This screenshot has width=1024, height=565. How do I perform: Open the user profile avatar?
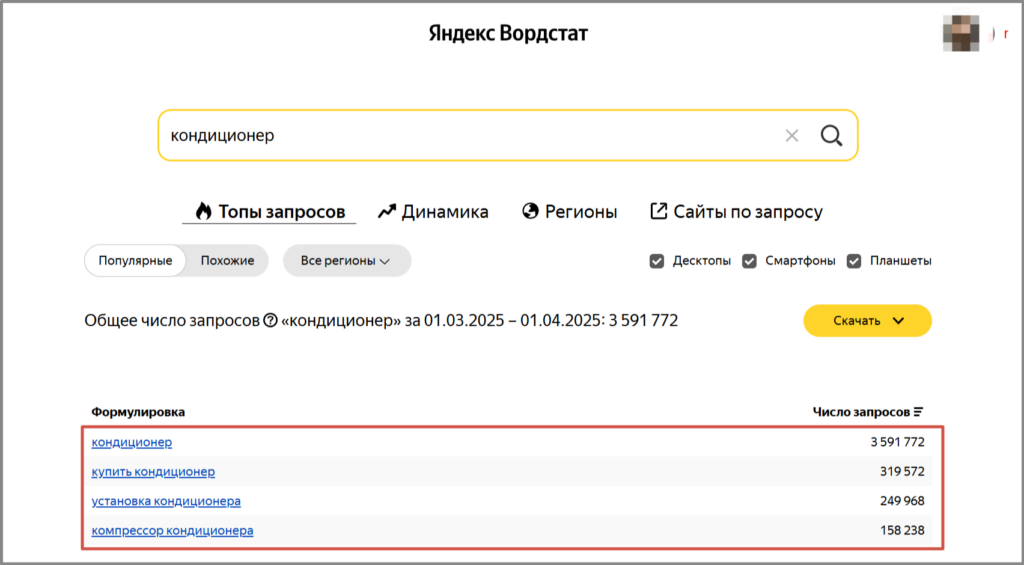coord(960,34)
